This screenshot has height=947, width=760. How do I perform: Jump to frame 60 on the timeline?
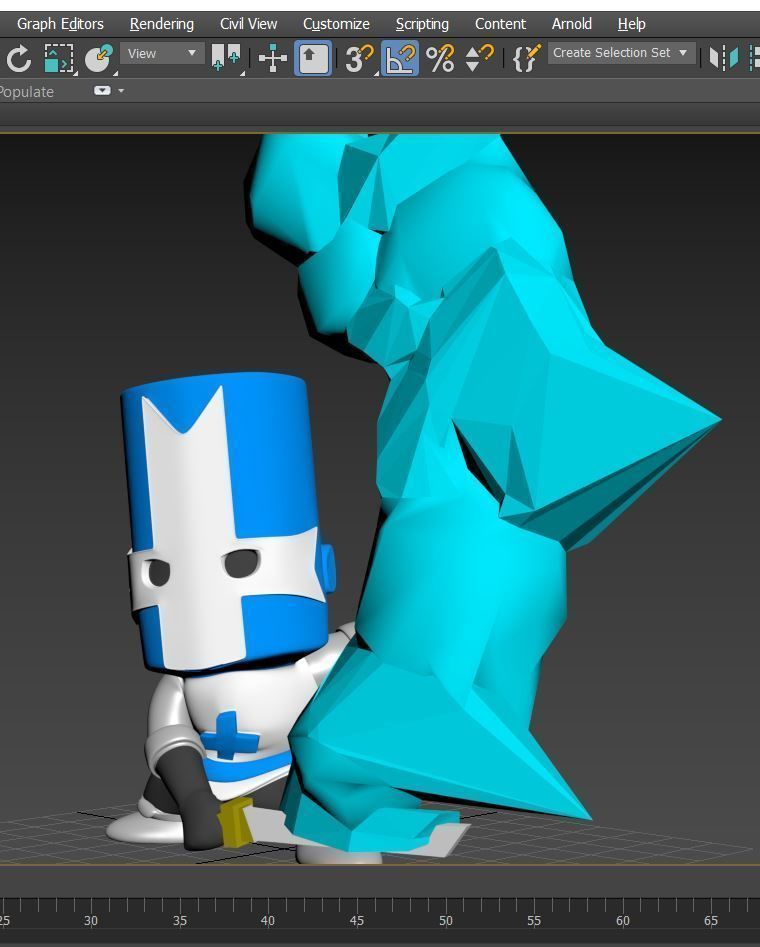622,920
